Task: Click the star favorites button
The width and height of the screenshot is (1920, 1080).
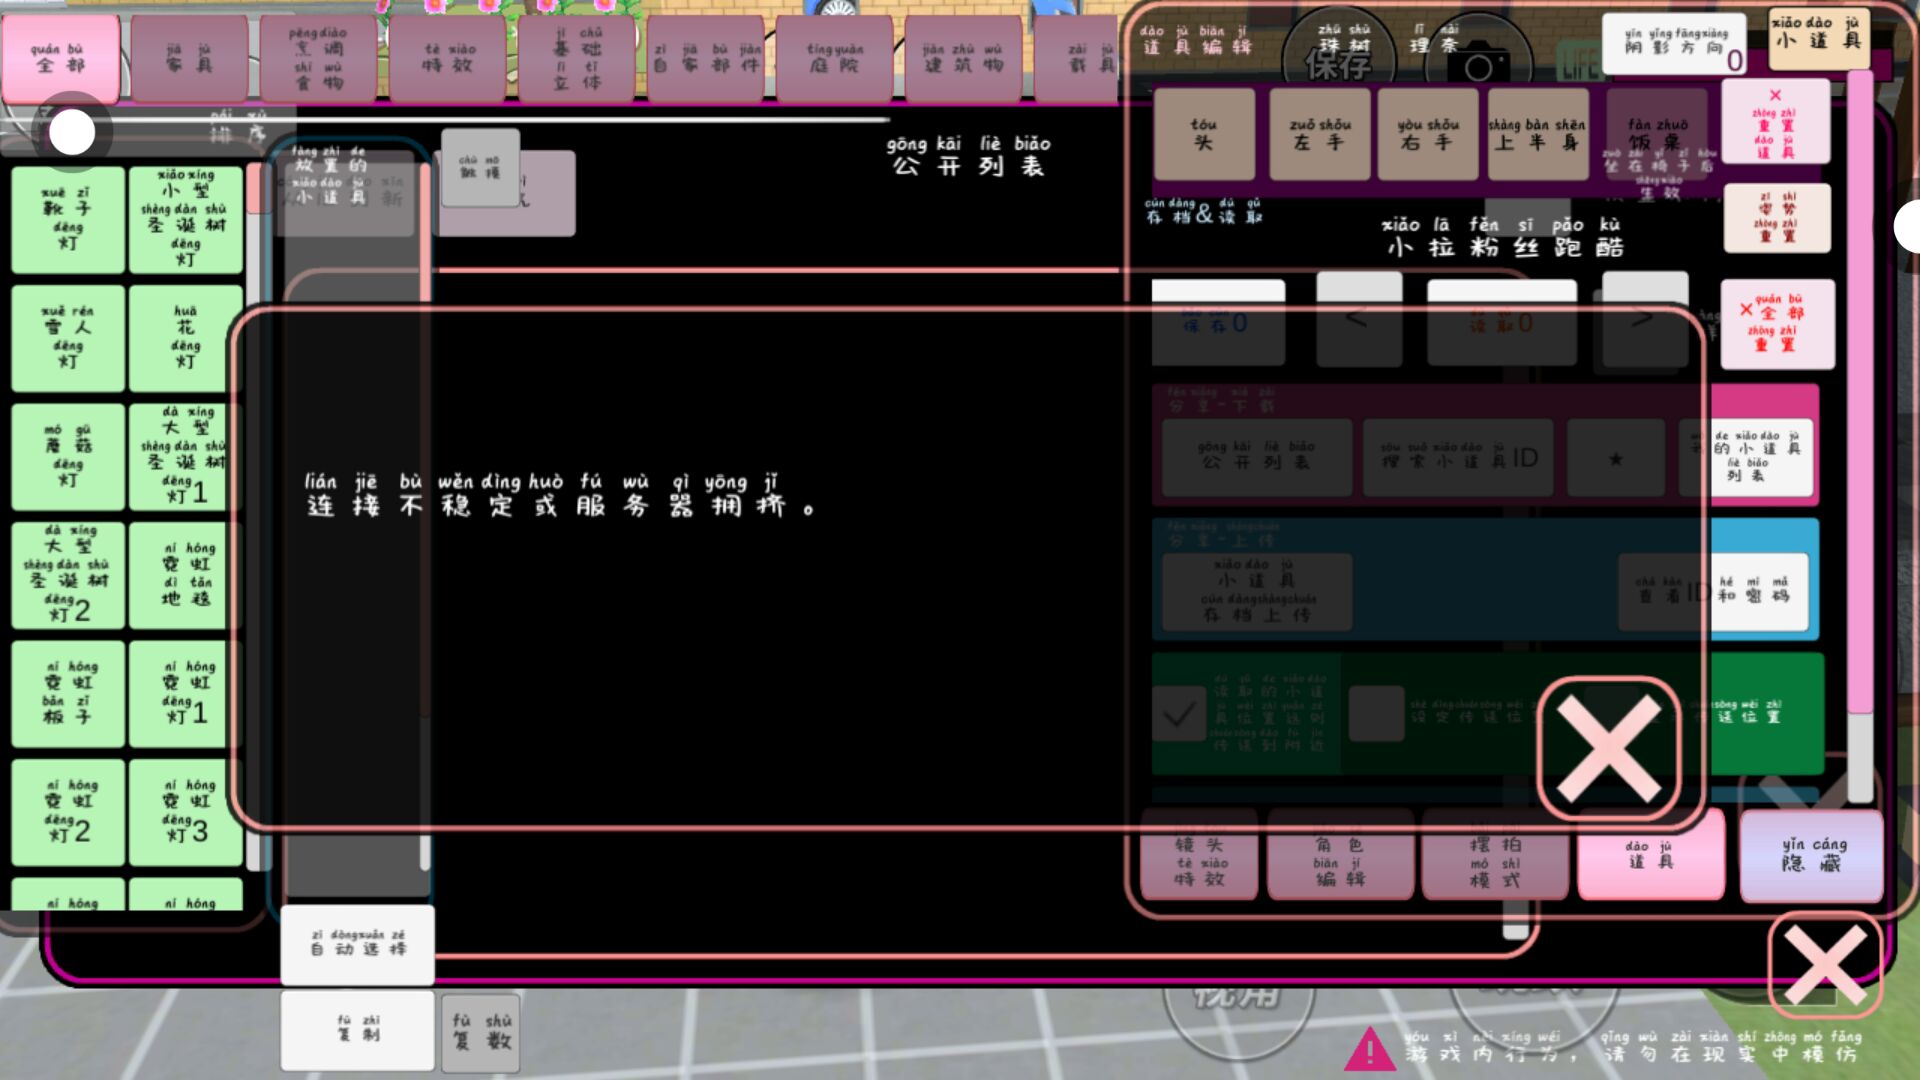Action: (x=1615, y=459)
